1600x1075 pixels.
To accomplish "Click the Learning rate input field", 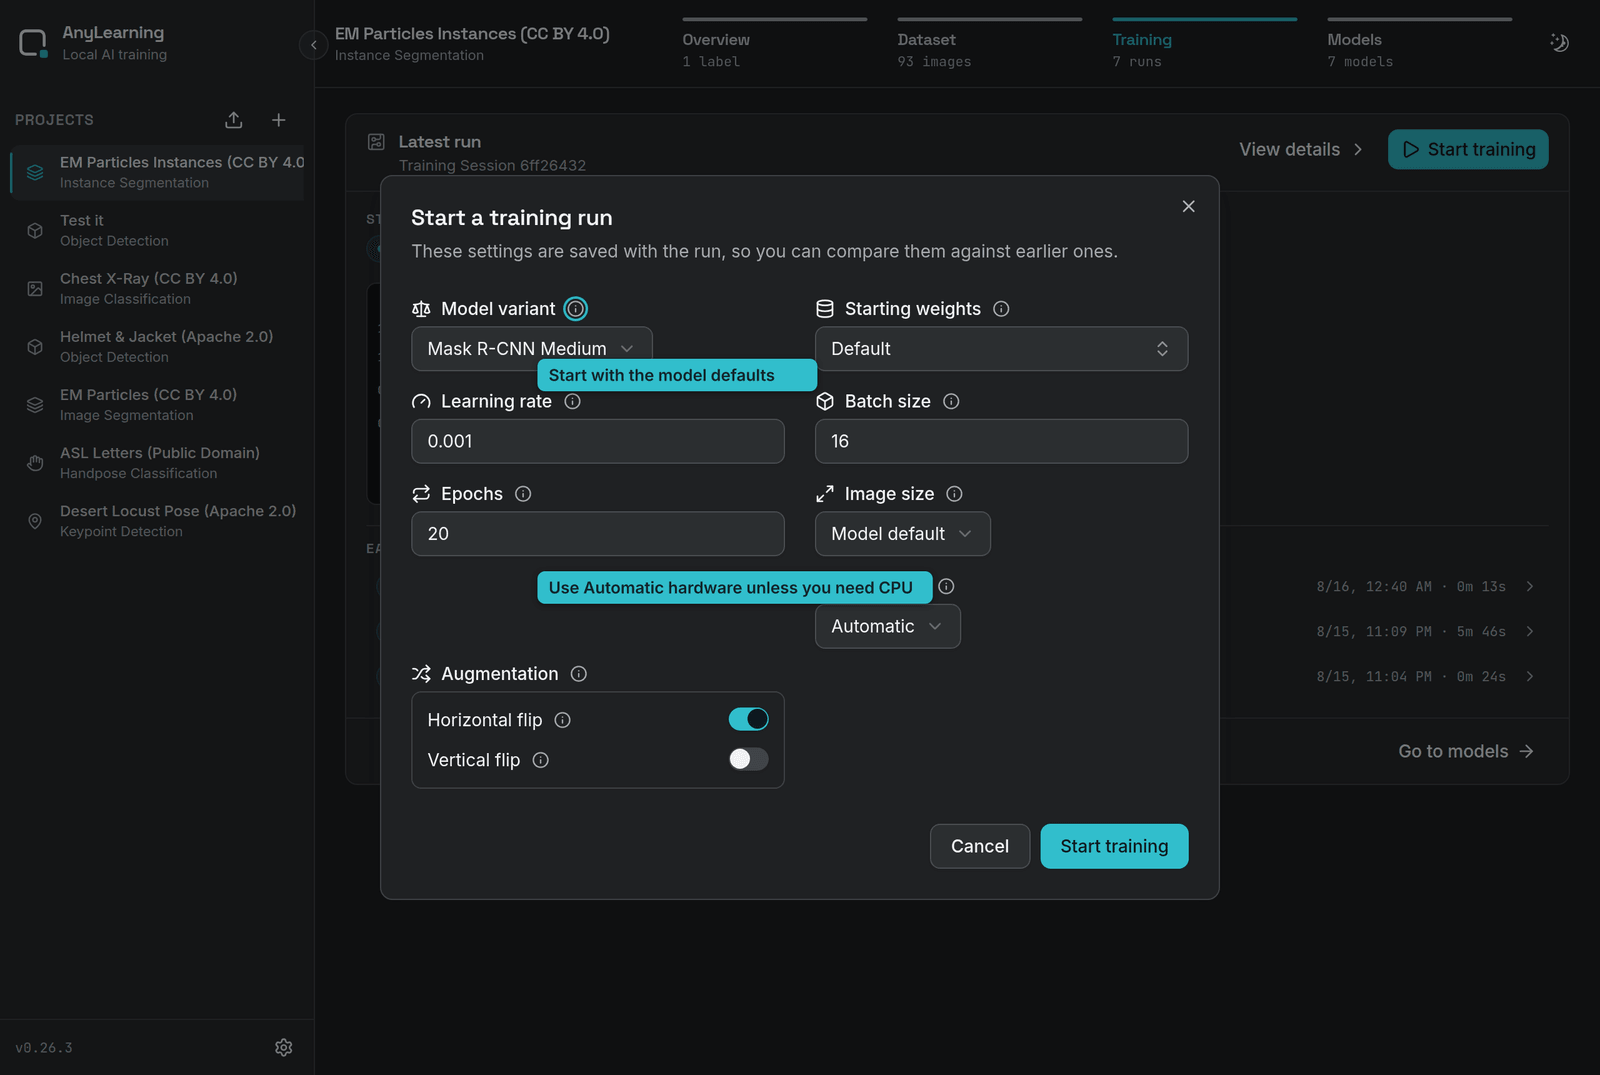I will 598,441.
